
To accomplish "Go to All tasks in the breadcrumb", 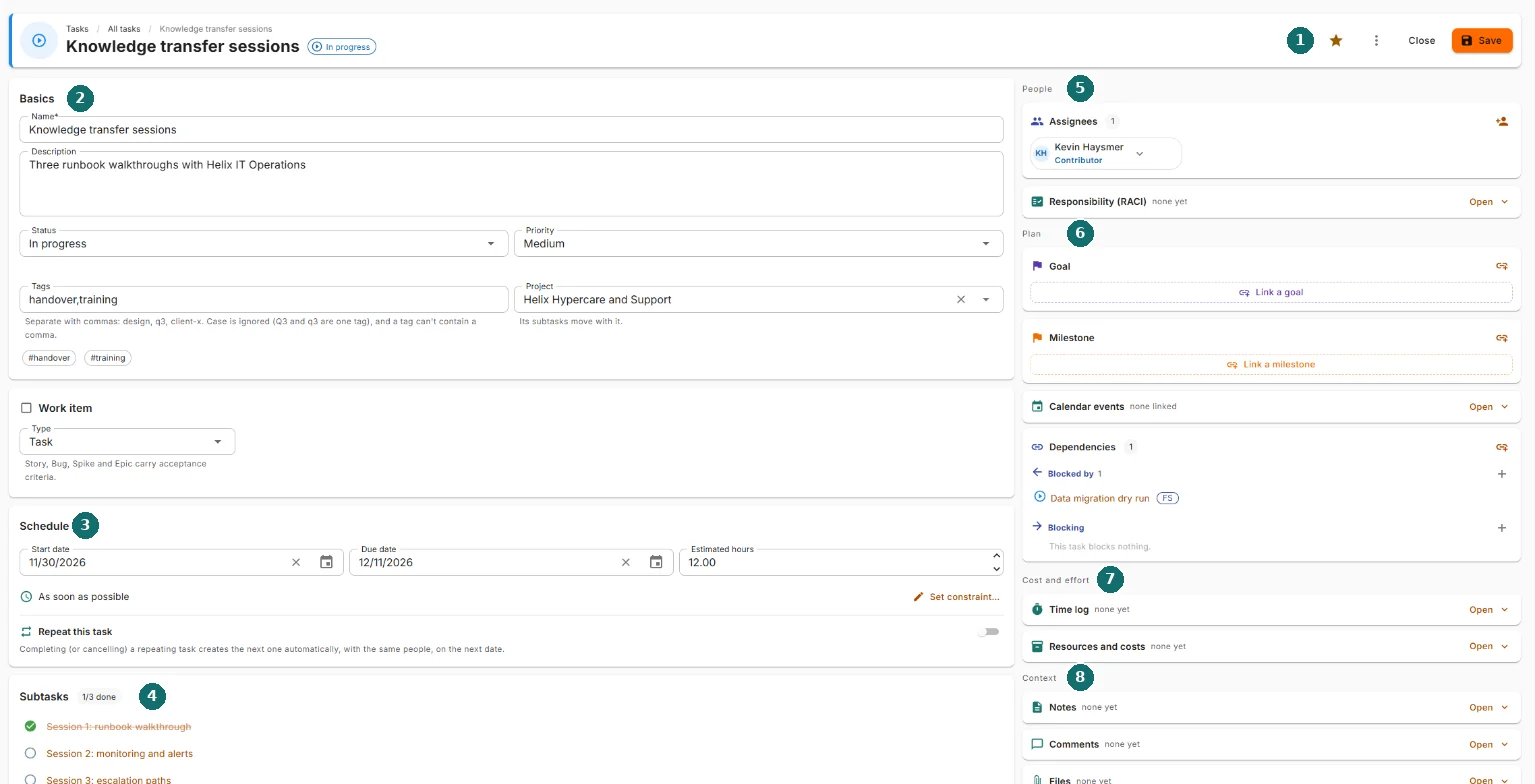I will click(x=124, y=29).
